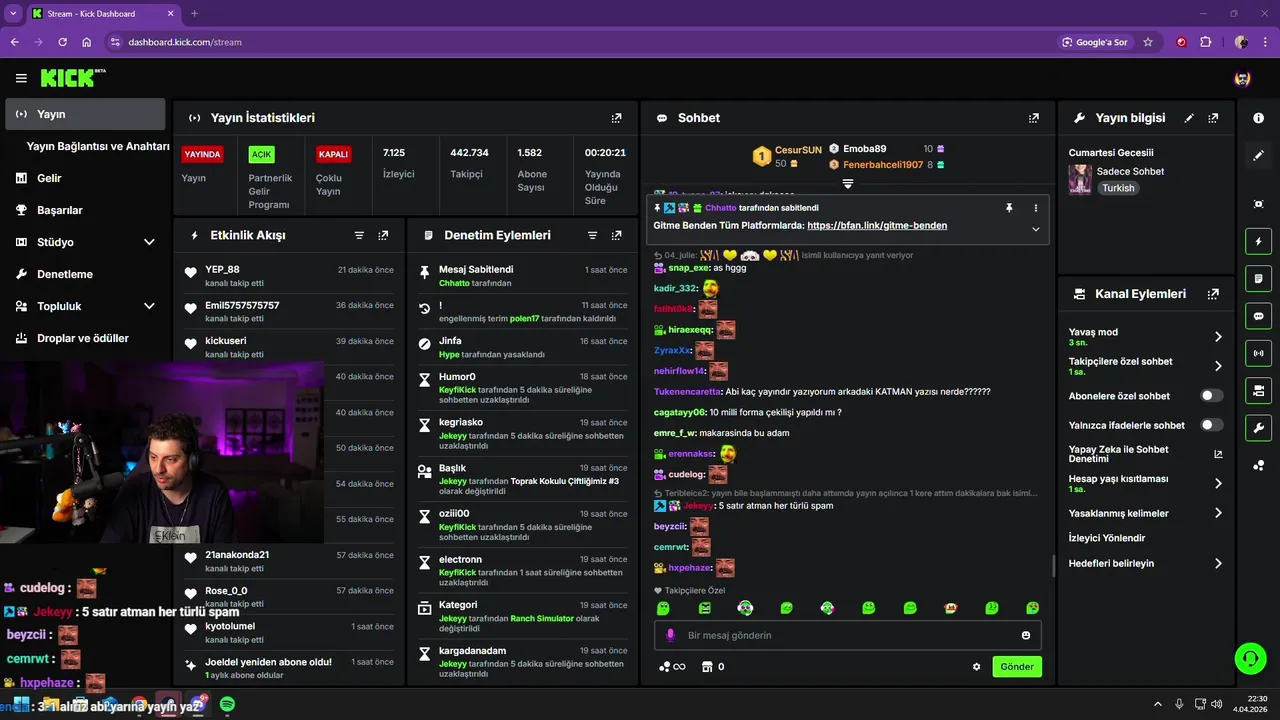The width and height of the screenshot is (1280, 720).
Task: Open the green support headset button
Action: point(1250,659)
